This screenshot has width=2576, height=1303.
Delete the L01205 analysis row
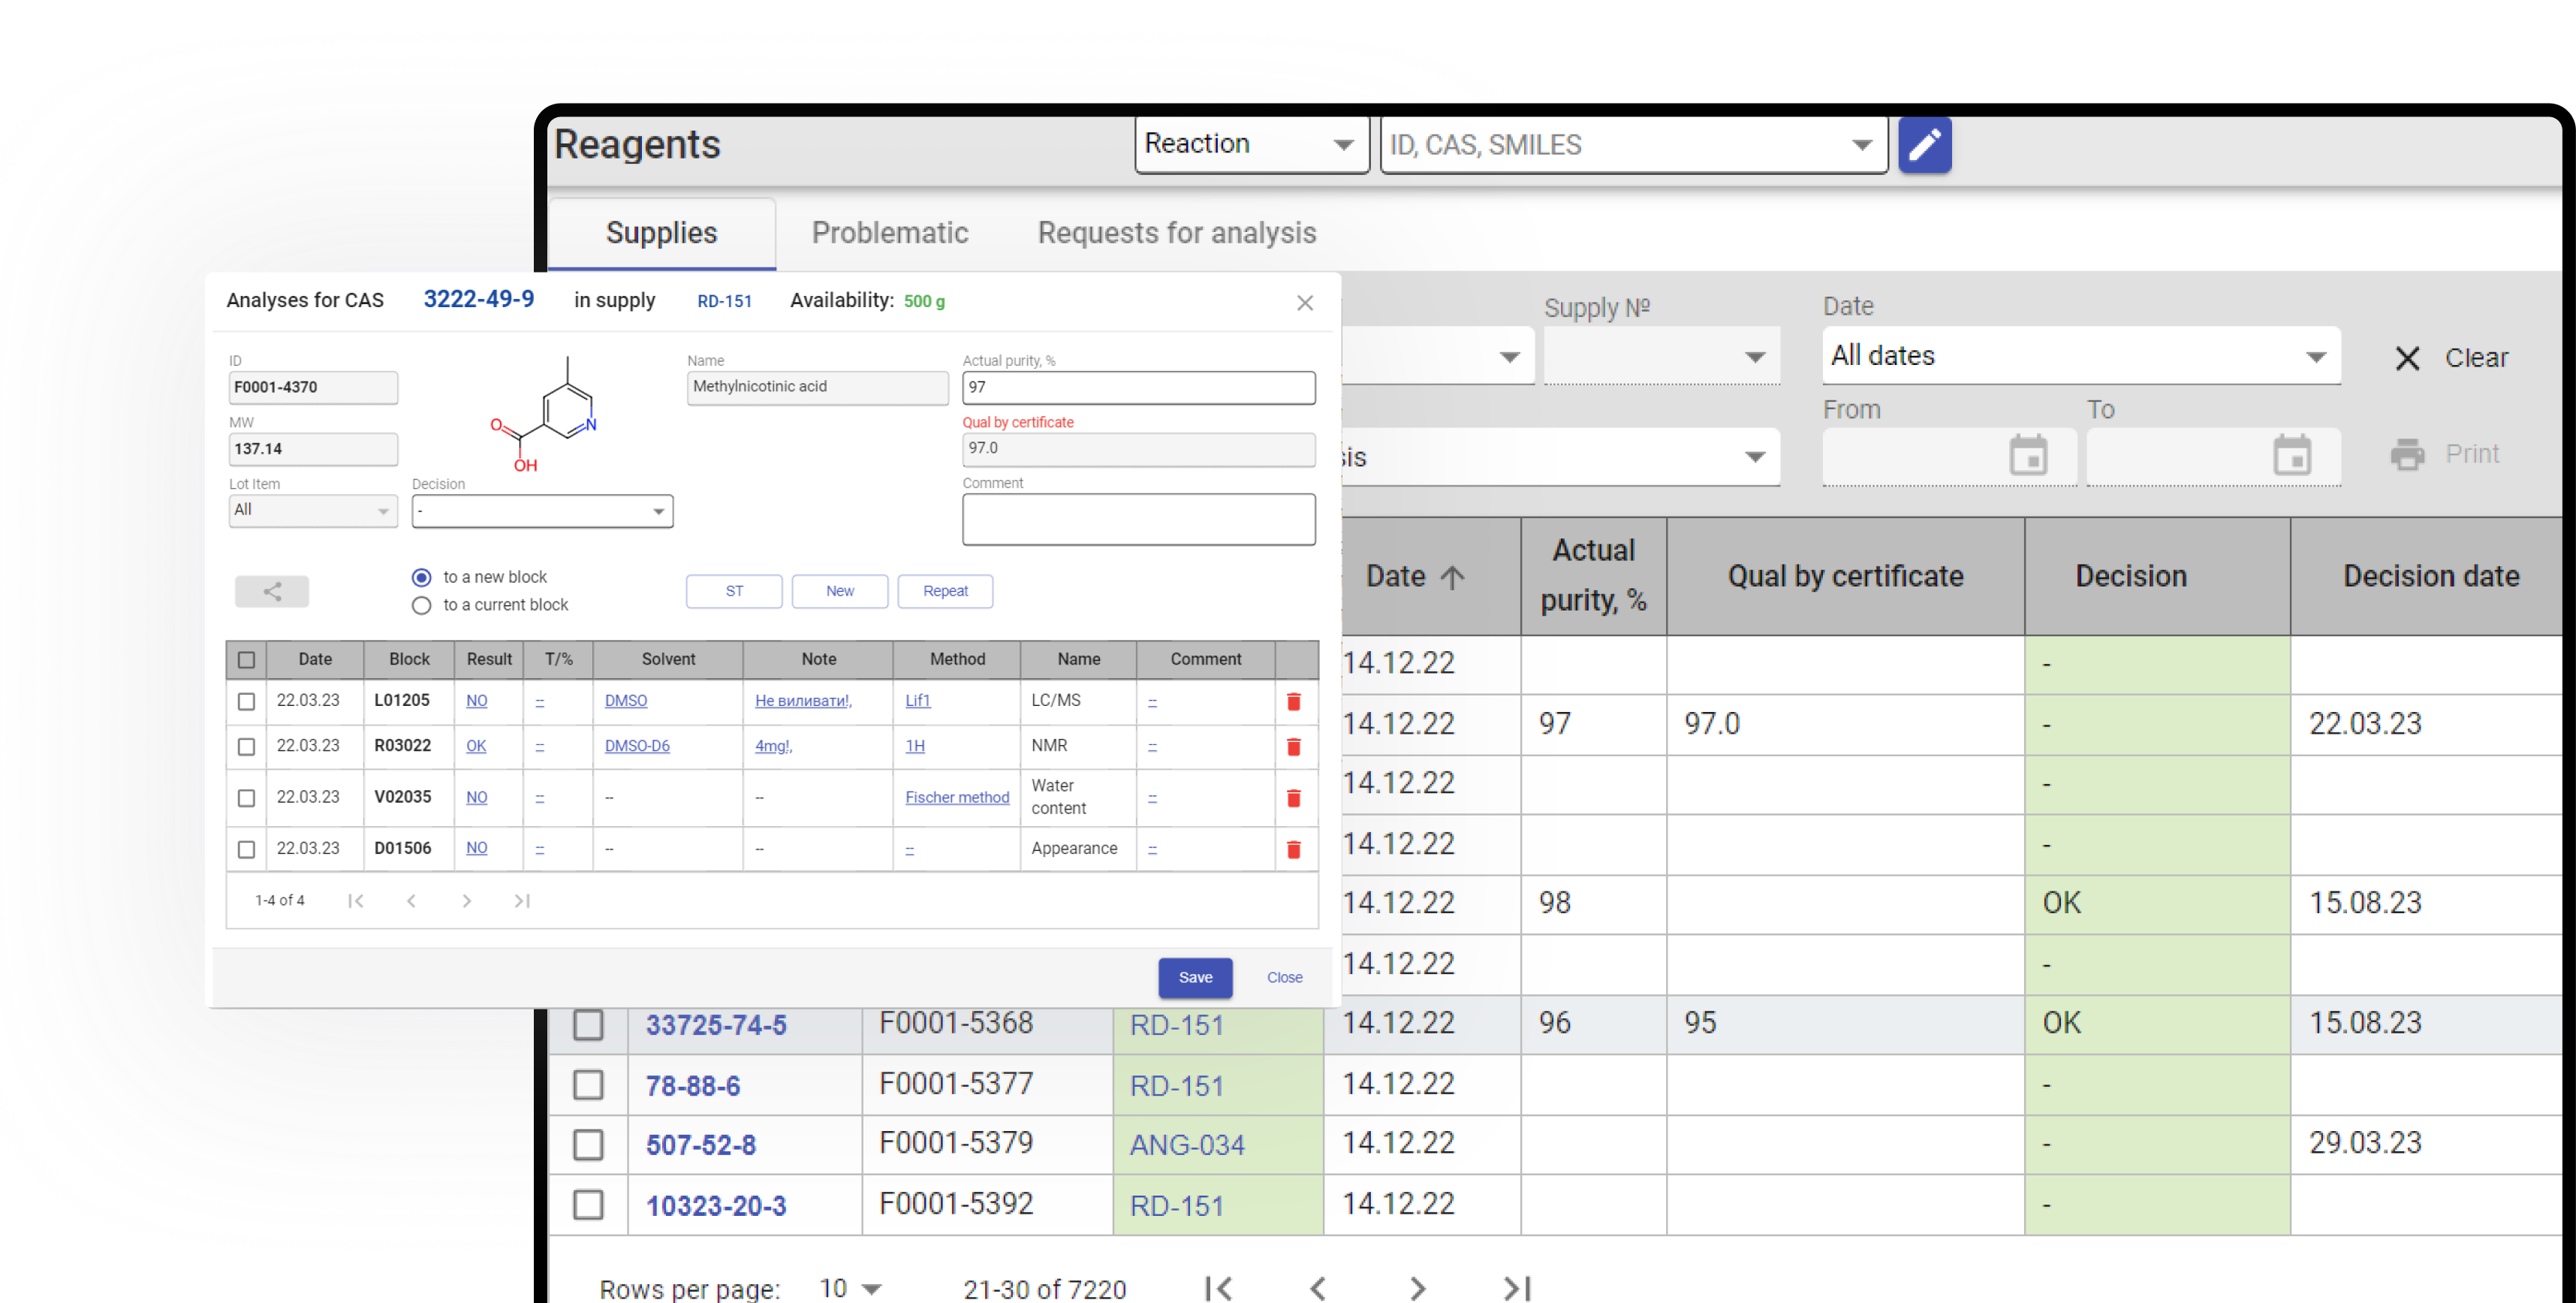click(1293, 701)
